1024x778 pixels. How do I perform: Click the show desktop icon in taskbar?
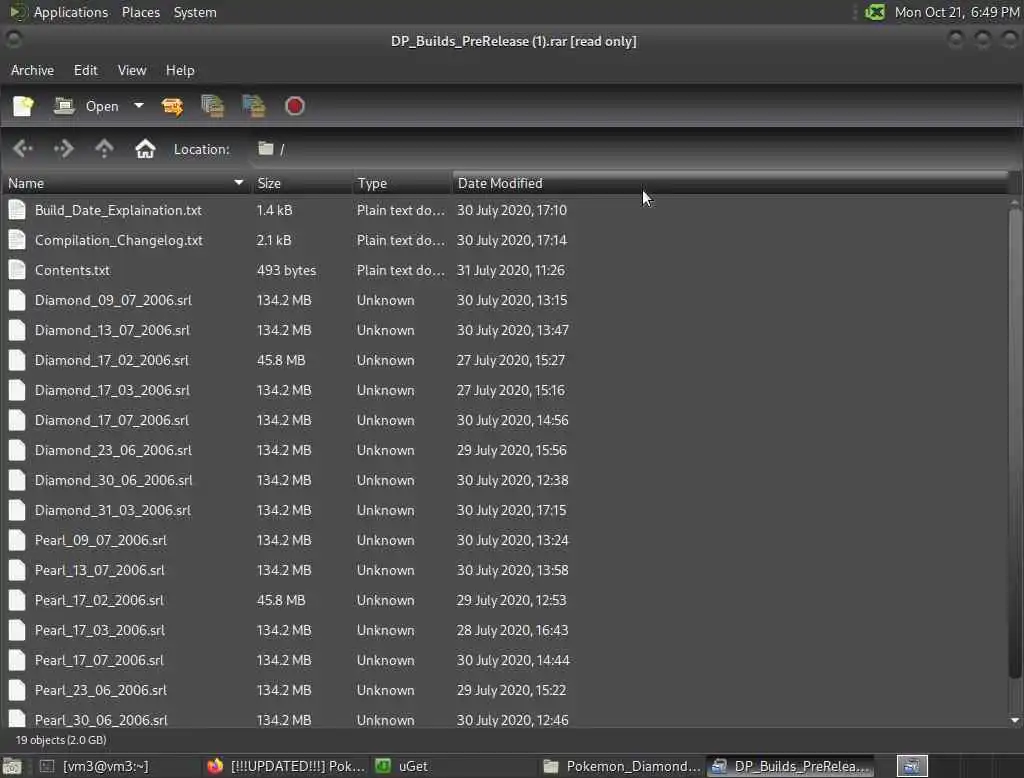(12, 766)
